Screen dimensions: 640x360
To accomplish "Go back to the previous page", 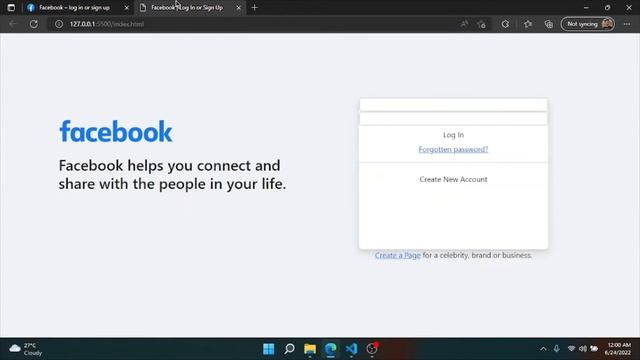I will [x=13, y=24].
